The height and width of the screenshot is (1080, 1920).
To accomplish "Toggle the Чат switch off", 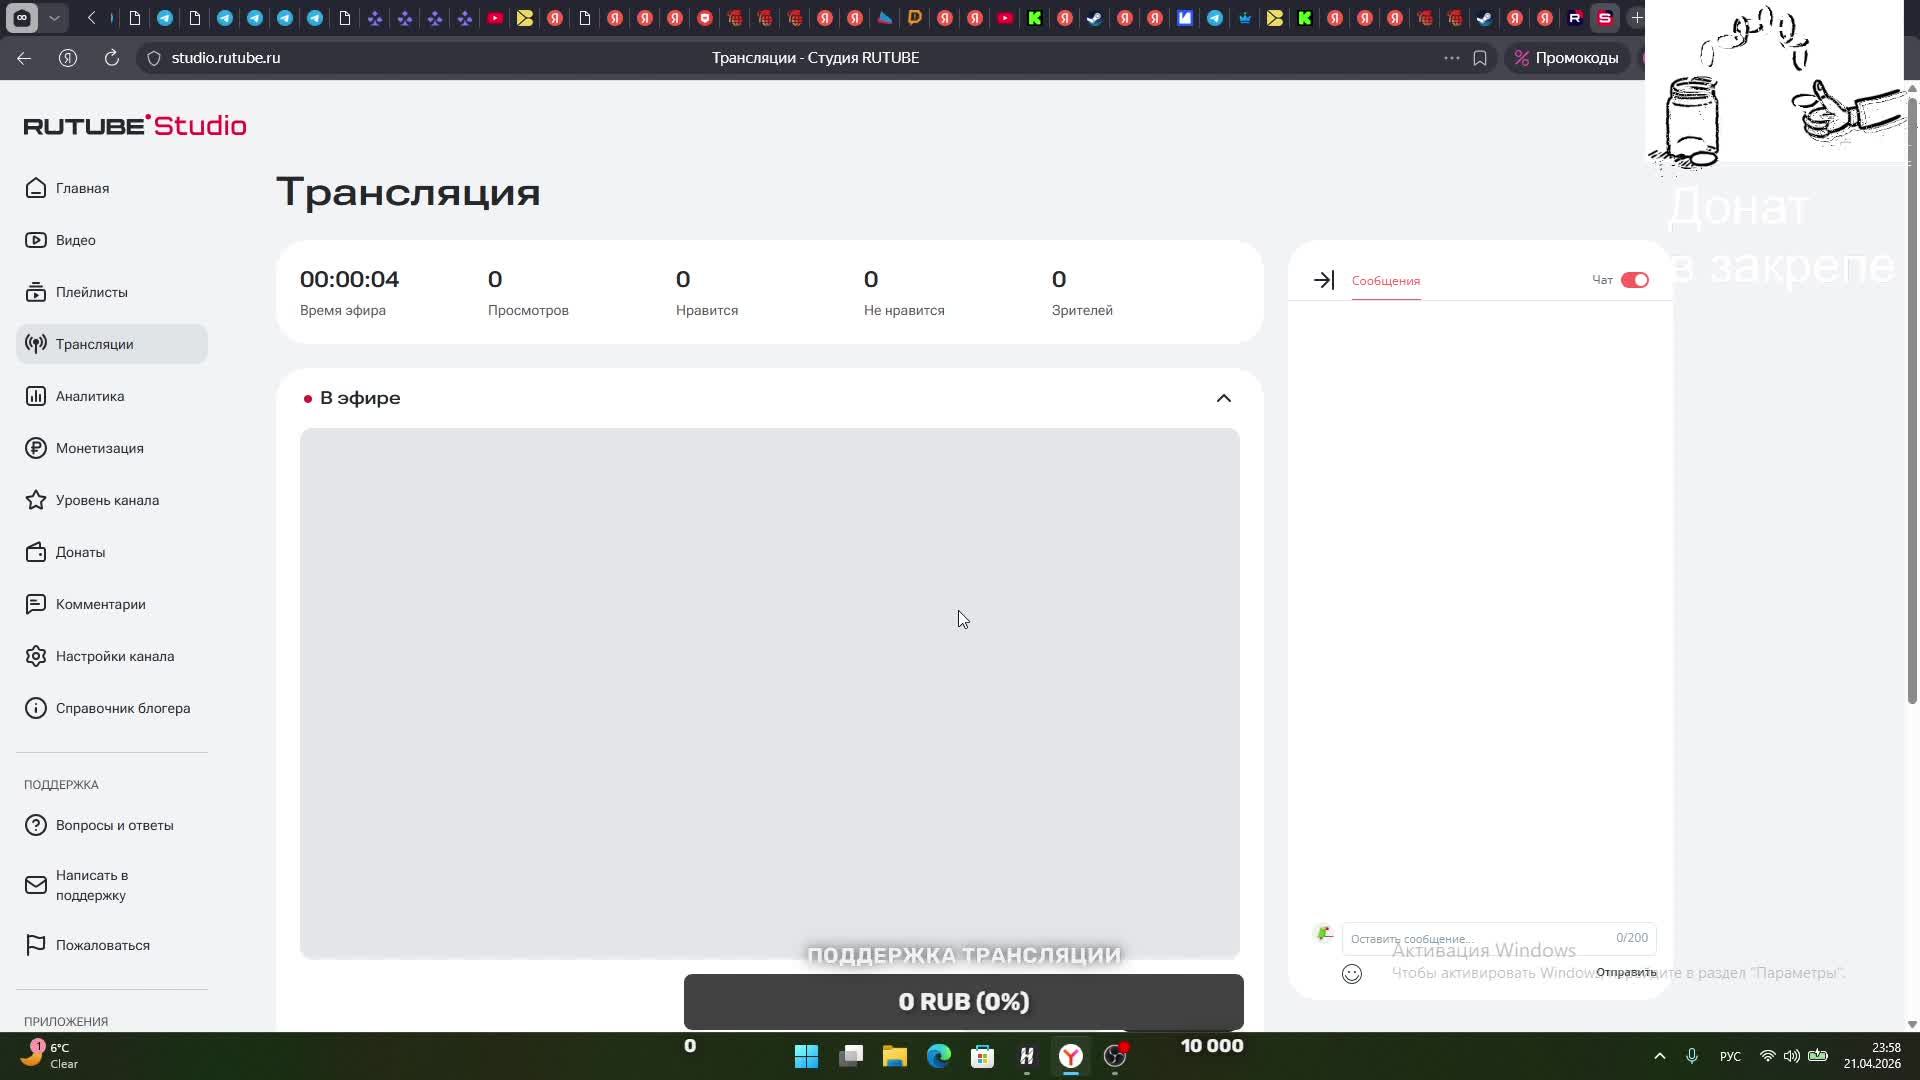I will pyautogui.click(x=1634, y=280).
